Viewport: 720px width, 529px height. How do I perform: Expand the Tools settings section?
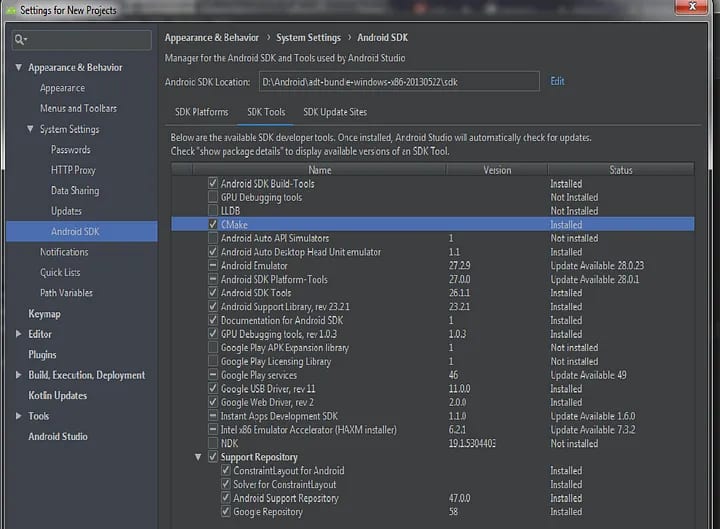click(x=18, y=416)
